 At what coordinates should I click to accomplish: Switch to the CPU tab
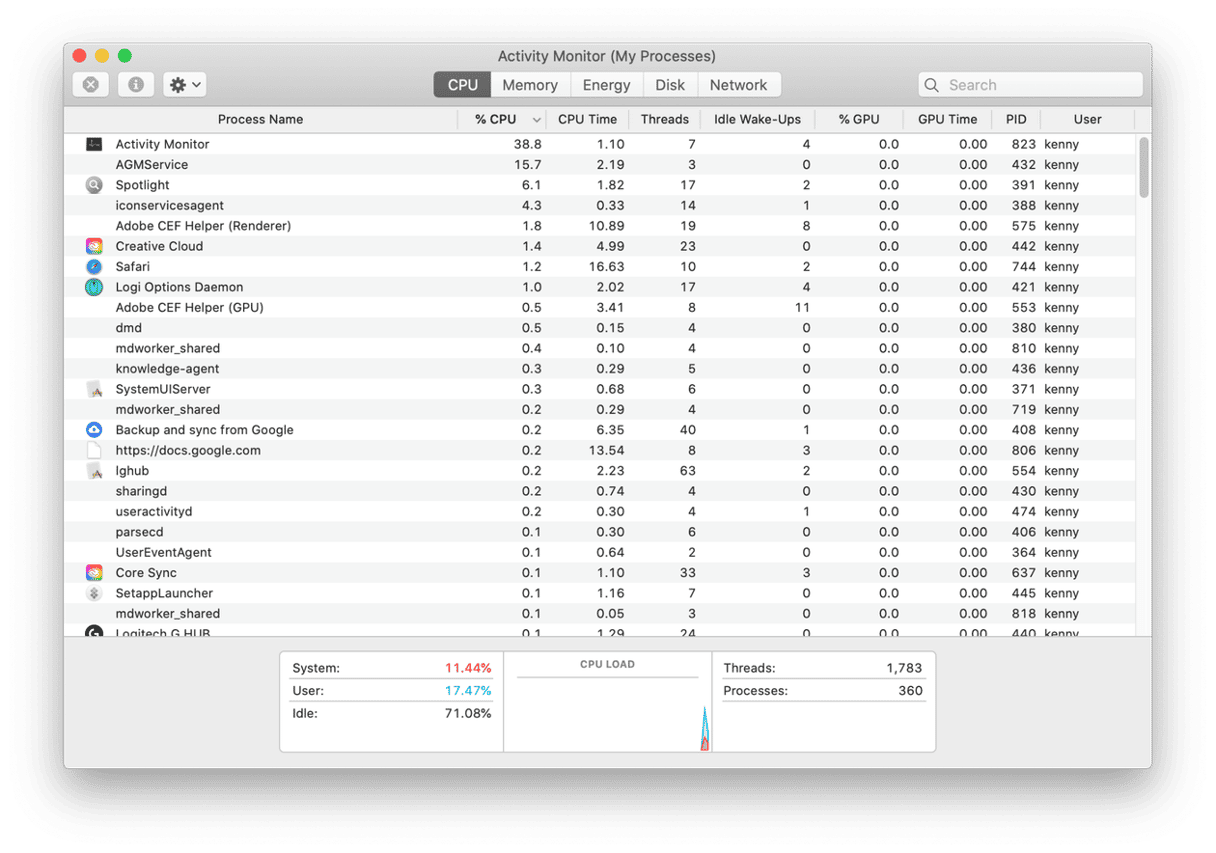462,85
